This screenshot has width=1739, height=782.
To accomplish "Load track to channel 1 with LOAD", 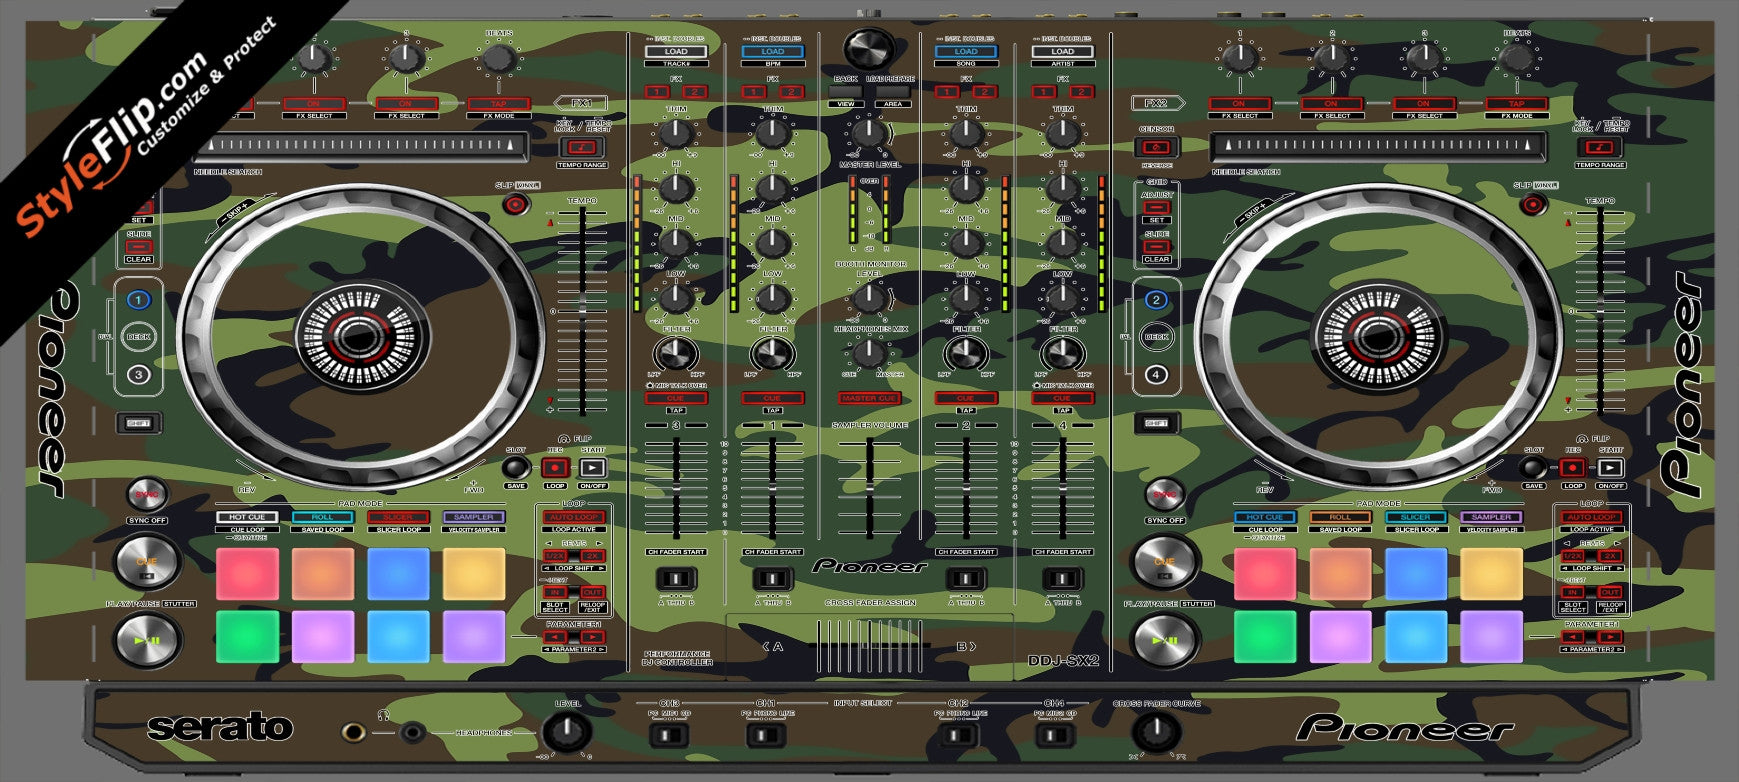I will 773,51.
